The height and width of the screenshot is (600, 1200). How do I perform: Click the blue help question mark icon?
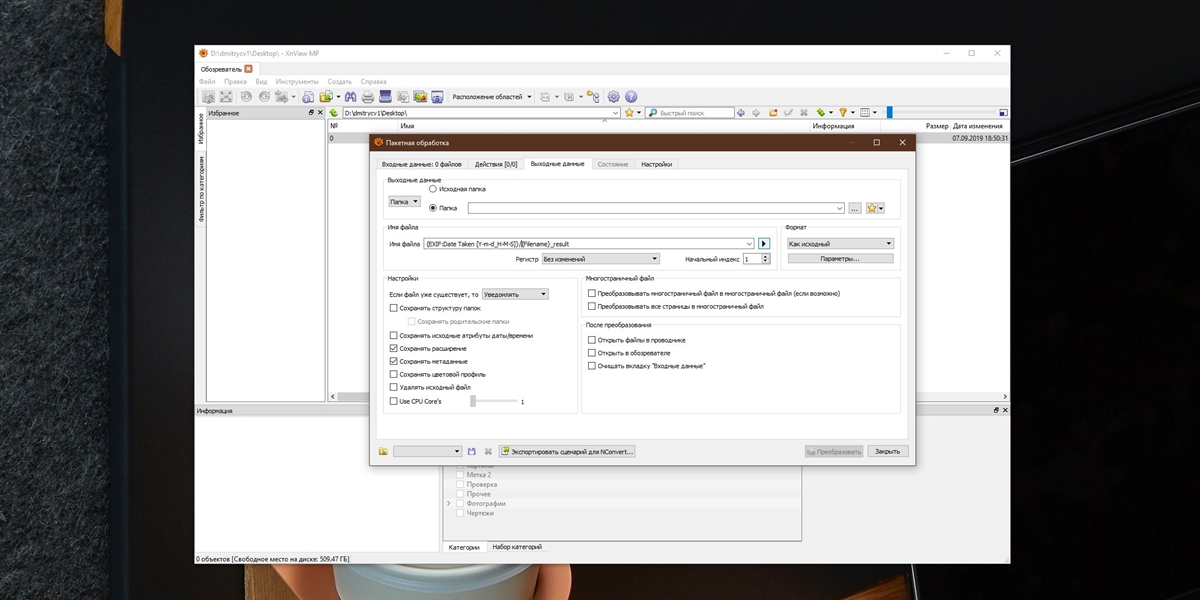point(631,97)
